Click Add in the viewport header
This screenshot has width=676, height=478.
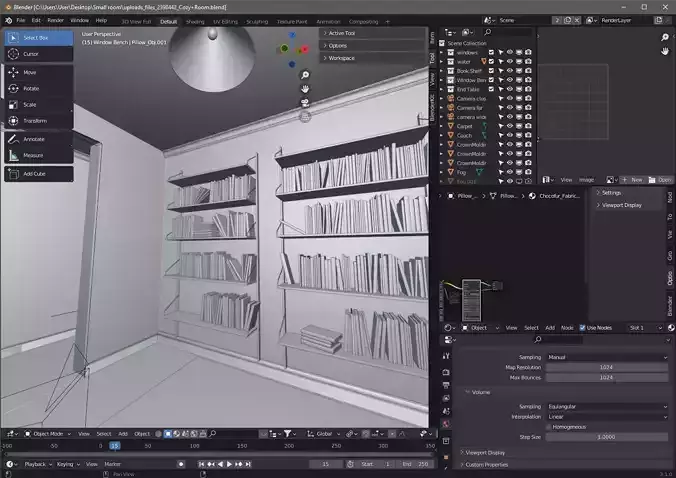pyautogui.click(x=123, y=434)
